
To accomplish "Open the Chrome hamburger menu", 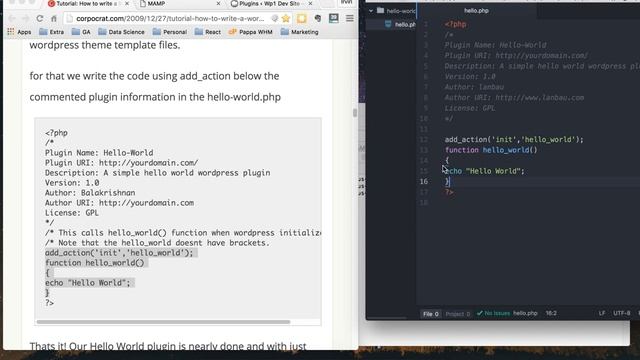I will (350, 18).
